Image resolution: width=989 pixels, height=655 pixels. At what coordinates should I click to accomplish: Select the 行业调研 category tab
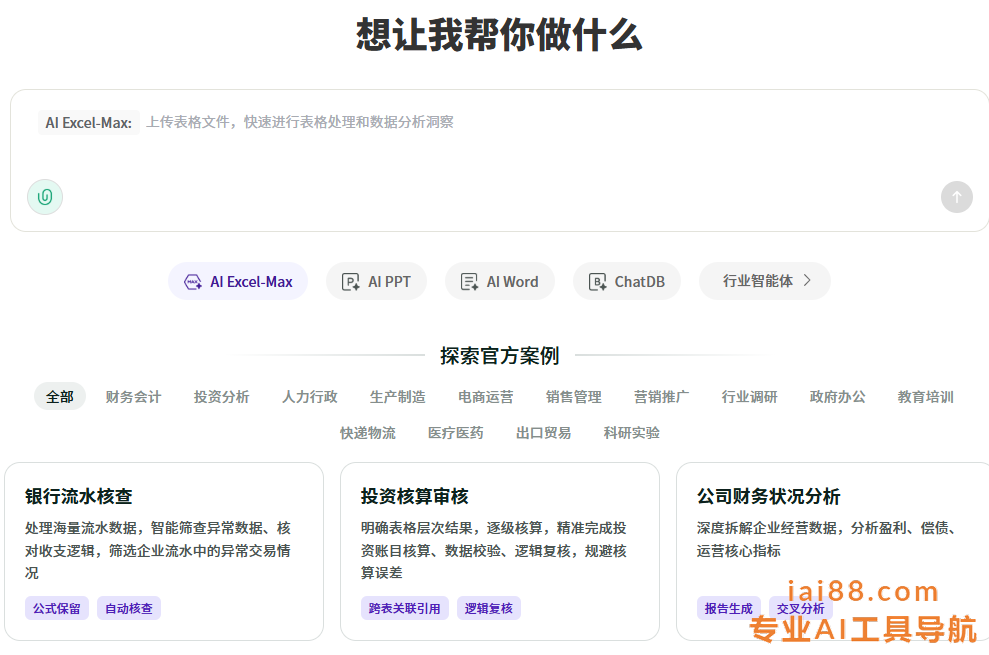tap(749, 396)
